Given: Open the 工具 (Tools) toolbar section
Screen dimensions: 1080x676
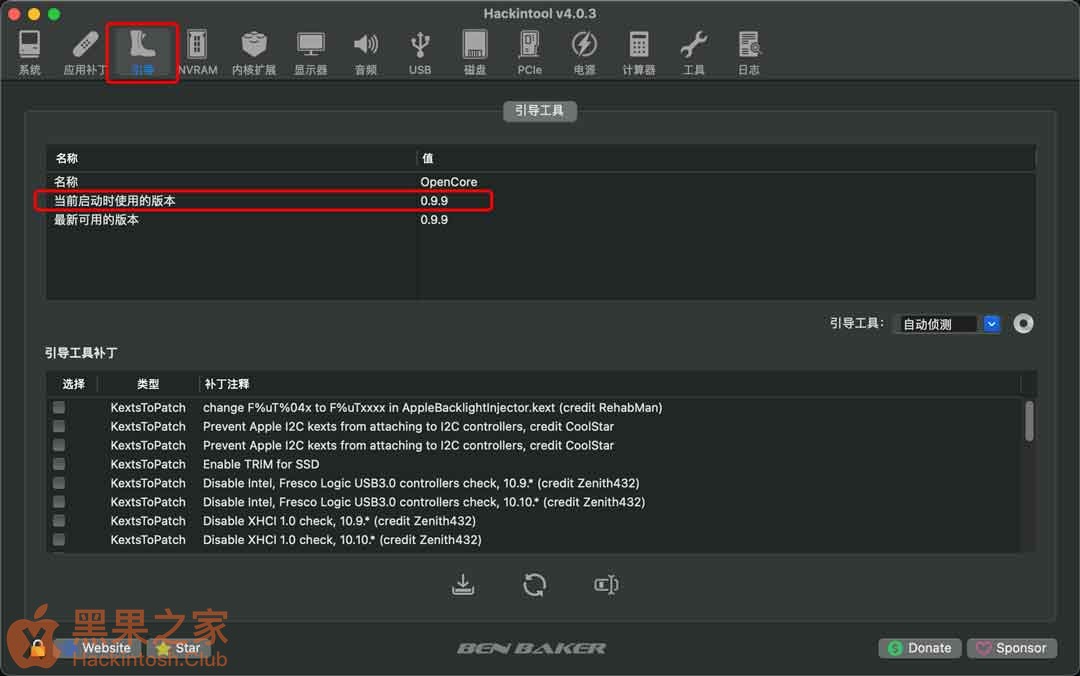Looking at the screenshot, I should point(694,52).
